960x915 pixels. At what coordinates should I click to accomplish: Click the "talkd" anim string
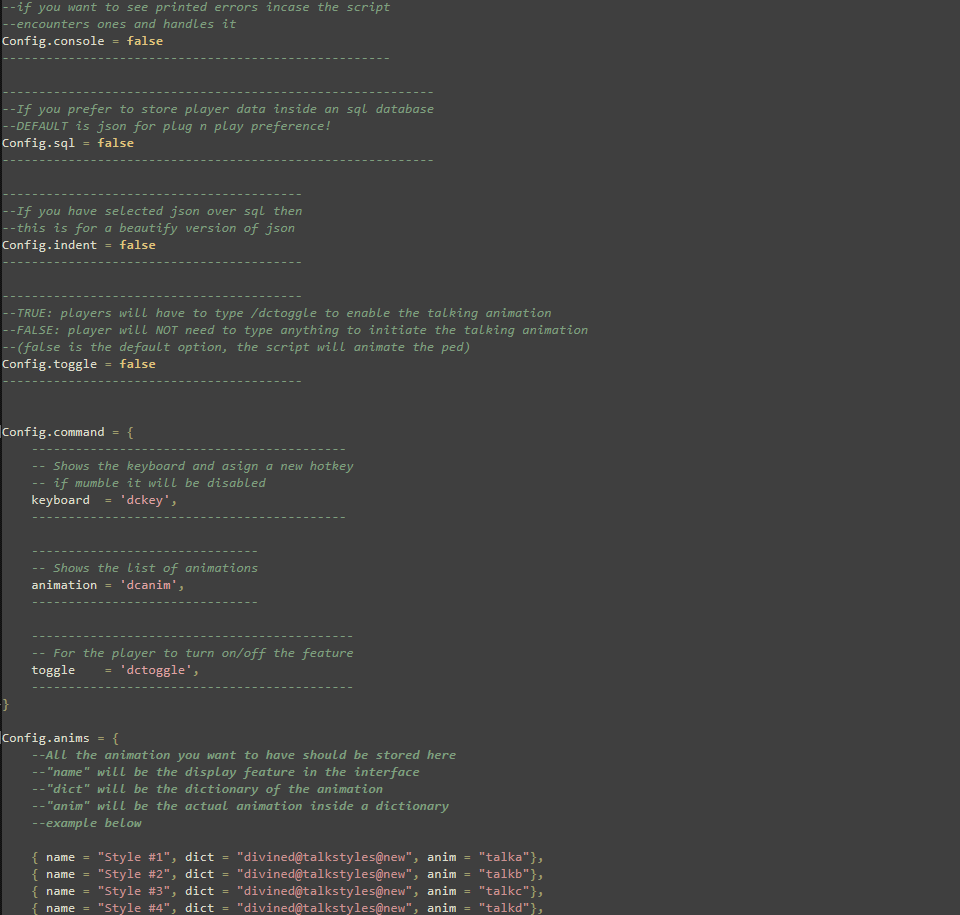click(x=504, y=908)
